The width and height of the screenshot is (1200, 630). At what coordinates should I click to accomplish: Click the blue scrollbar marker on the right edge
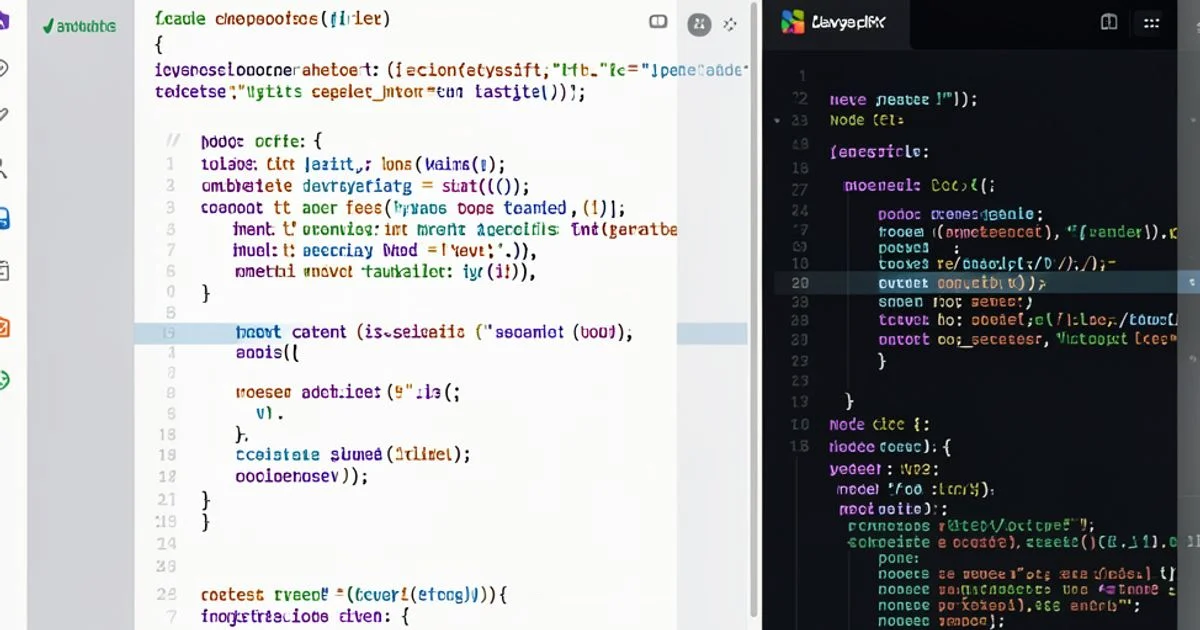click(x=1192, y=283)
